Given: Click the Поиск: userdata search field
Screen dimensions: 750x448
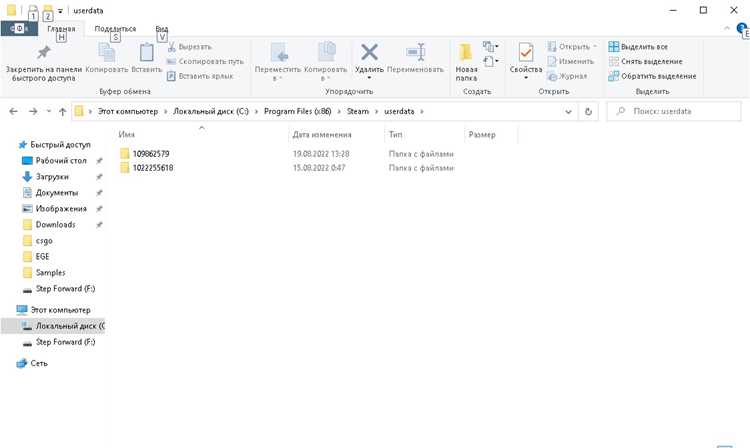Looking at the screenshot, I should 674,111.
